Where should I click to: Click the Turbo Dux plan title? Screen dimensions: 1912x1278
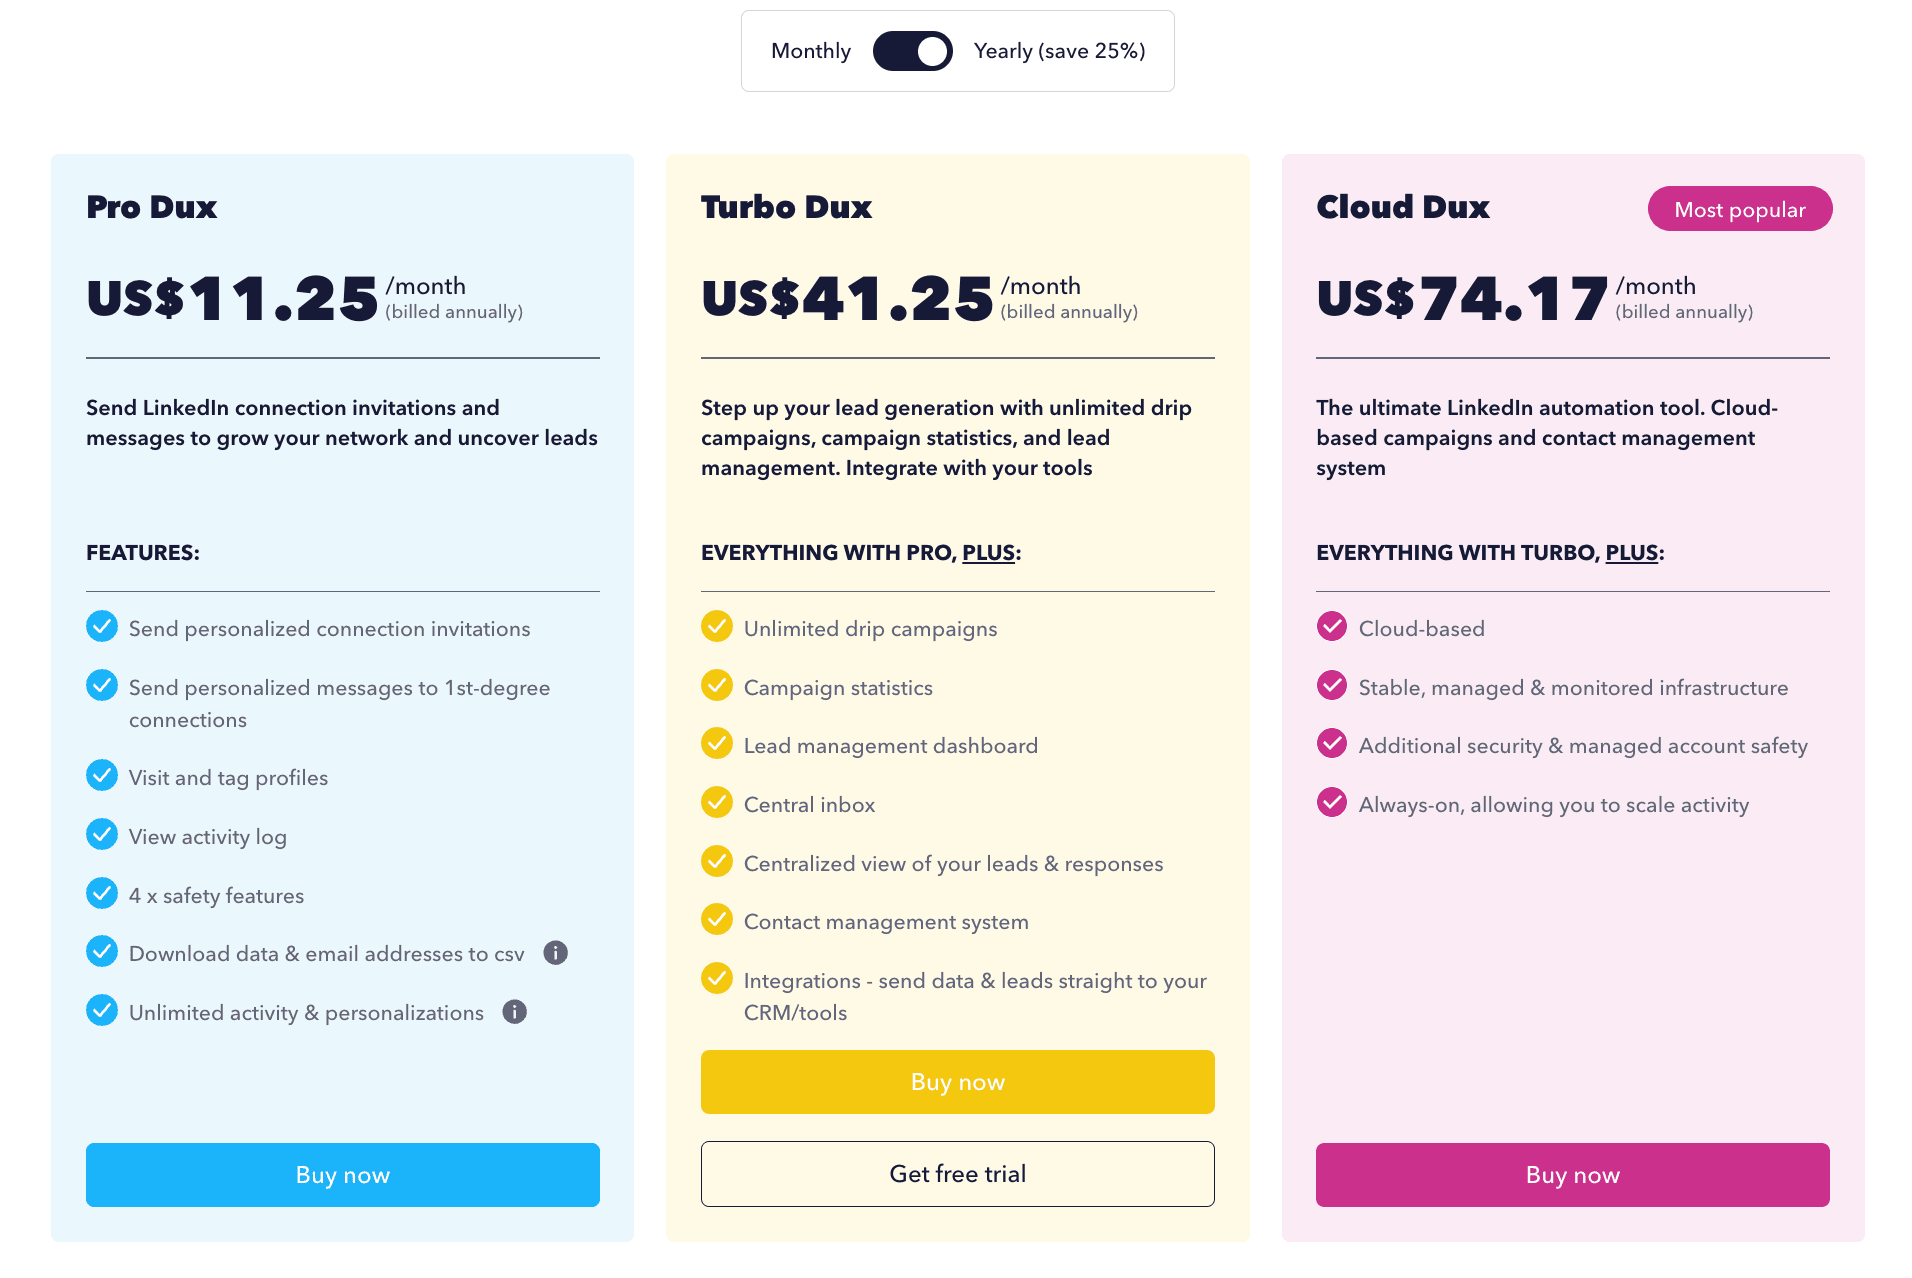point(786,207)
